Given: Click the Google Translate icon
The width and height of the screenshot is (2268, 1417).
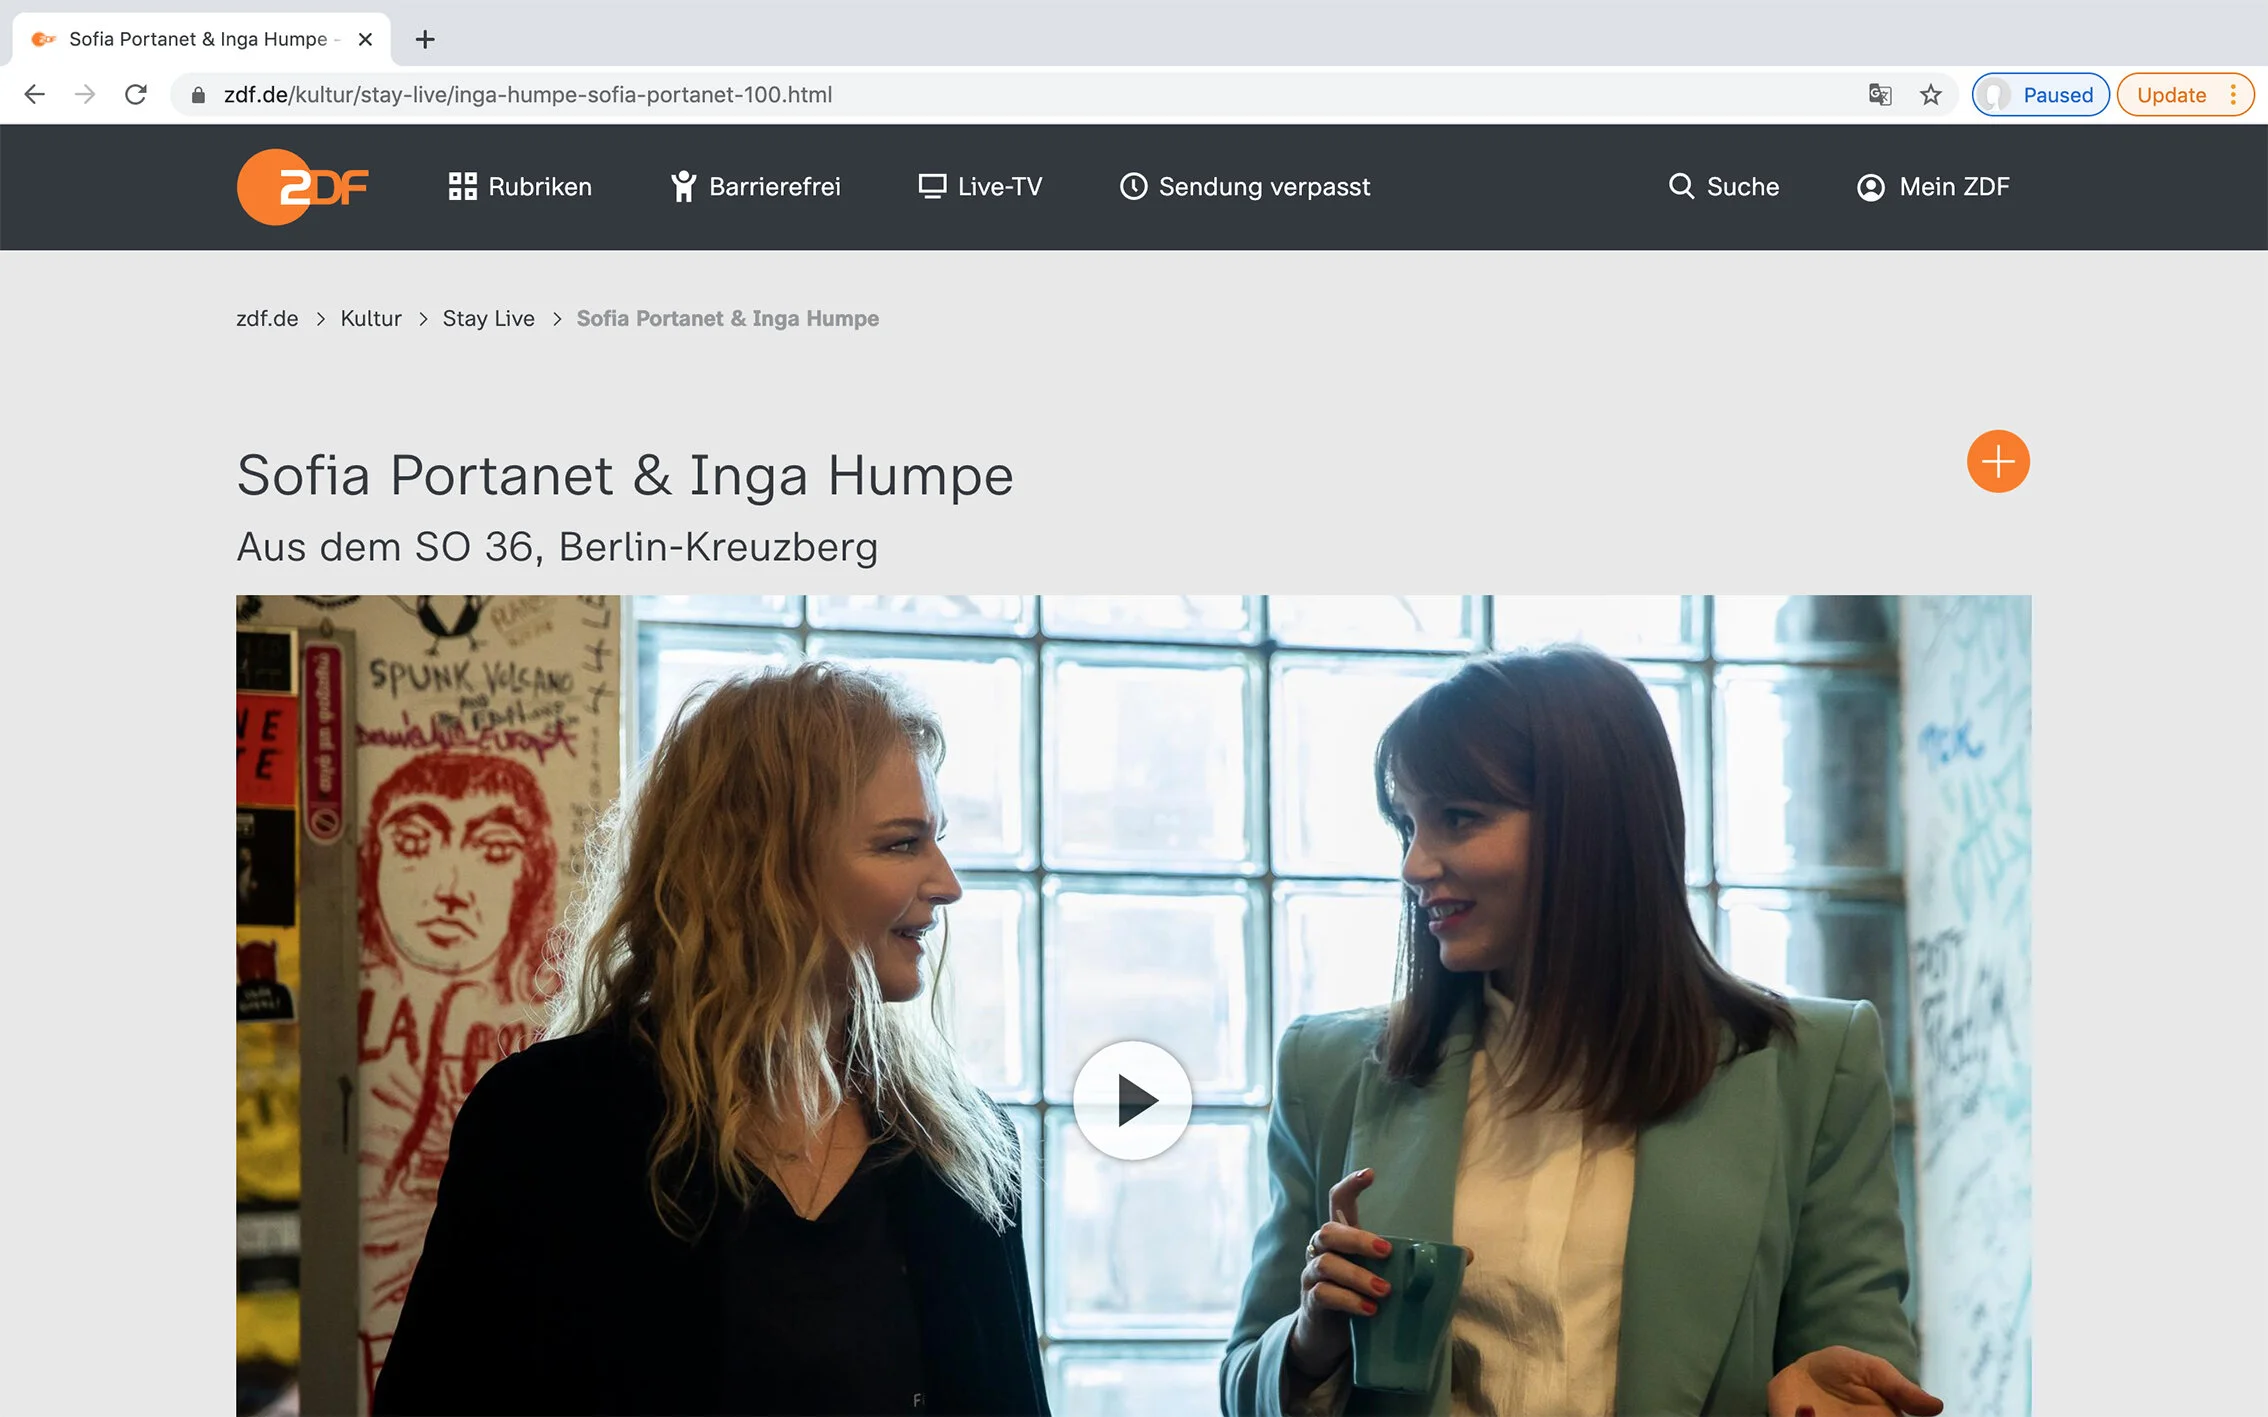Looking at the screenshot, I should 1879,95.
